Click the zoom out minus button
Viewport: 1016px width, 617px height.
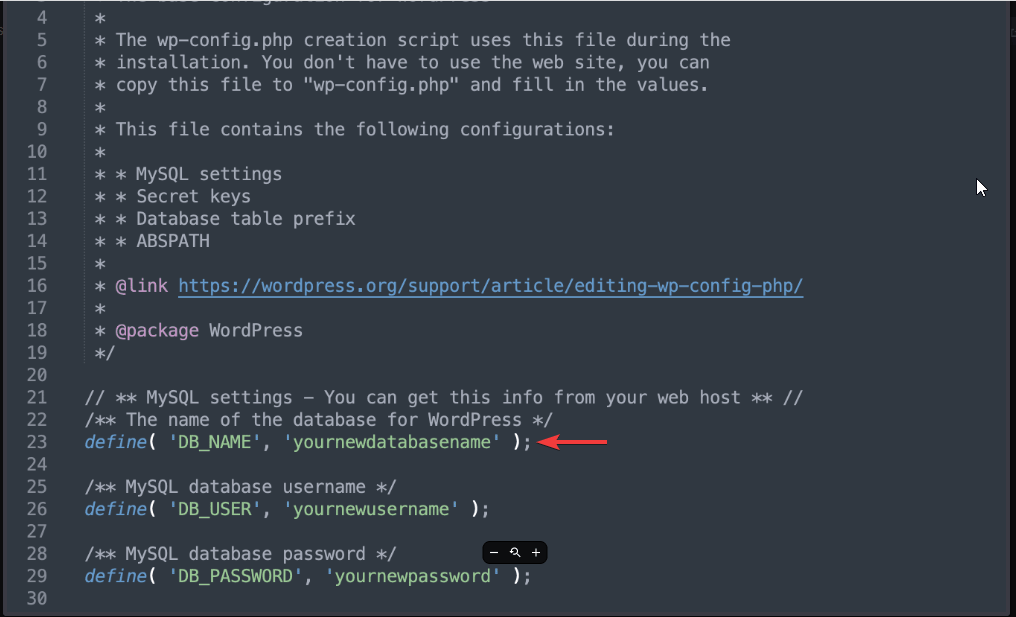[x=494, y=553]
